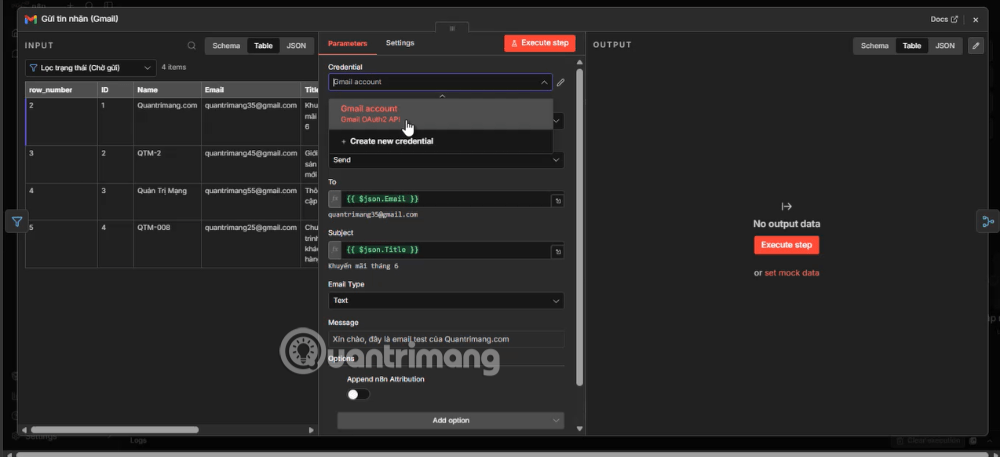The image size is (1000, 457).
Task: Click the set mock data link
Action: 791,273
